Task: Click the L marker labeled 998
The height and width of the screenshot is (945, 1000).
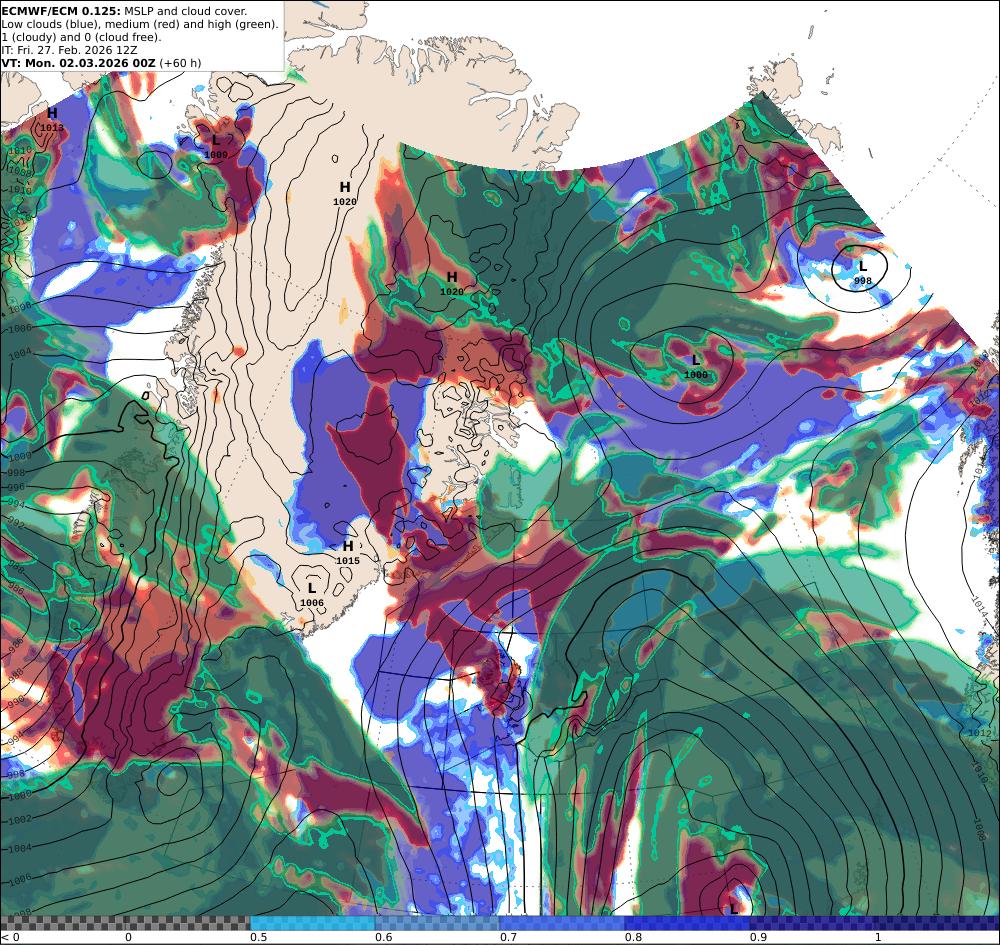Action: tap(863, 266)
